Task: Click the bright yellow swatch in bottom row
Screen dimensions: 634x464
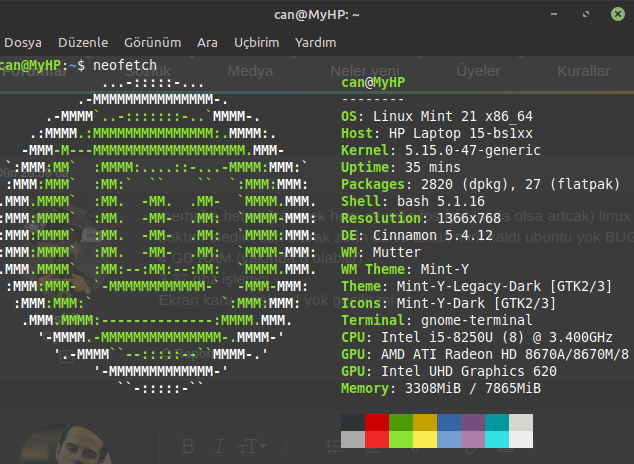Action: (425, 439)
